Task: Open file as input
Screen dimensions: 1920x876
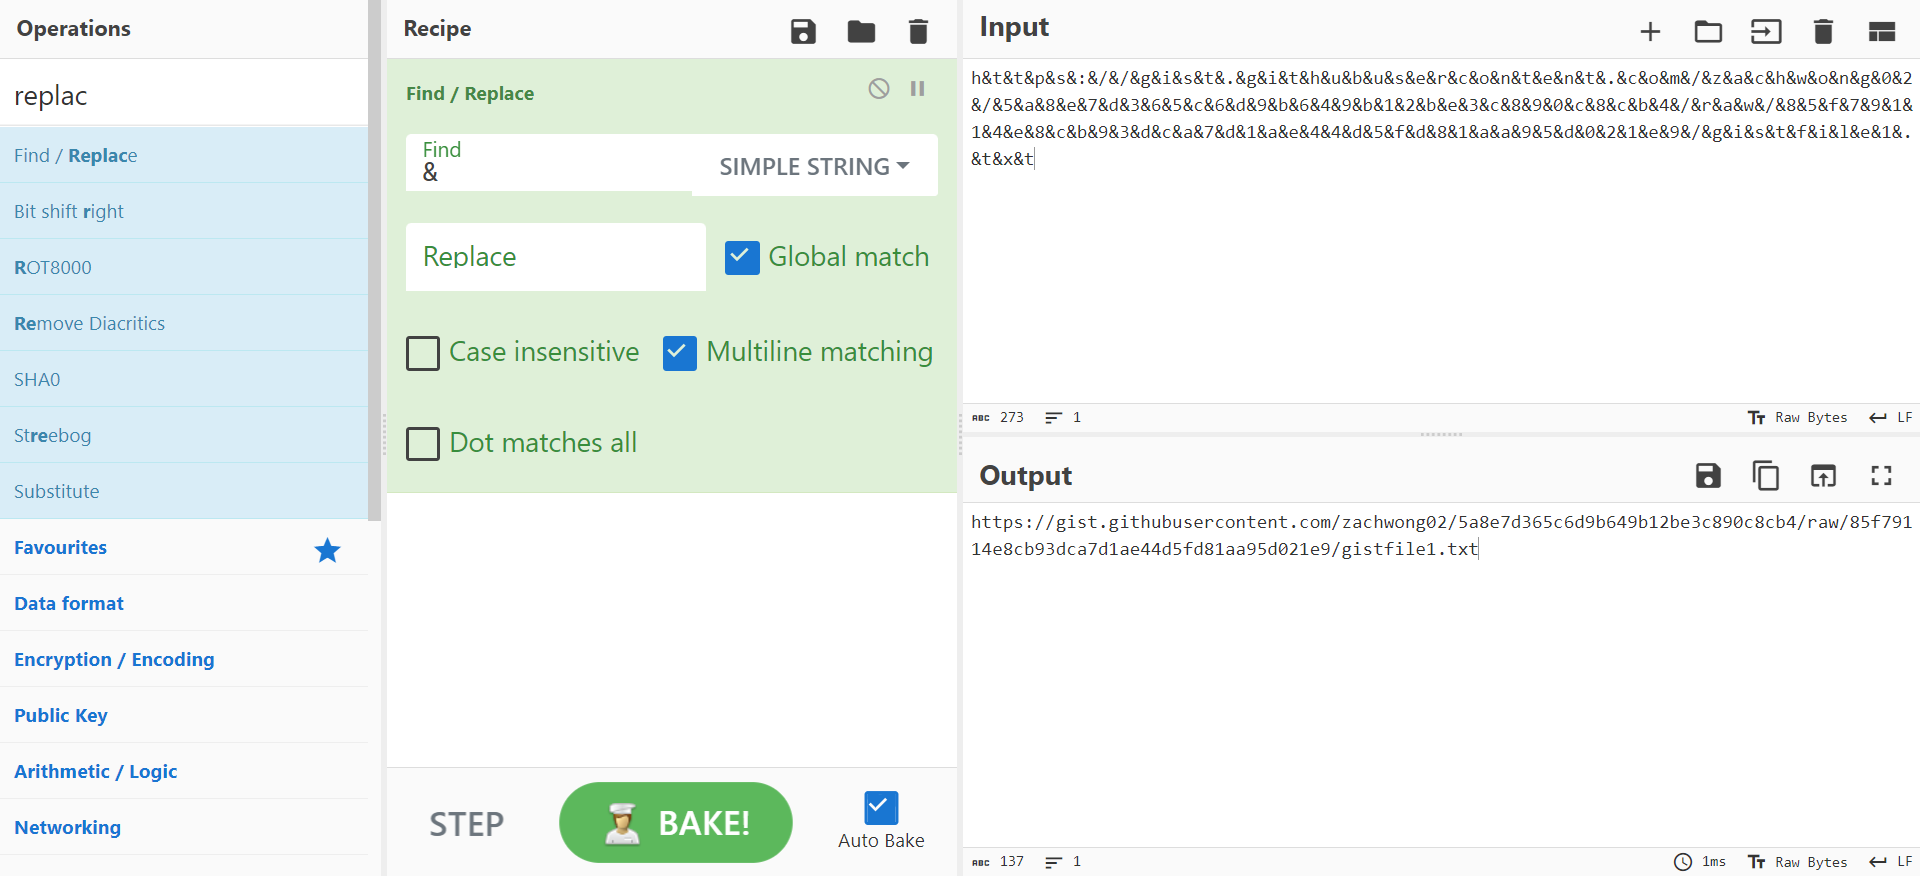Action: pos(1766,32)
